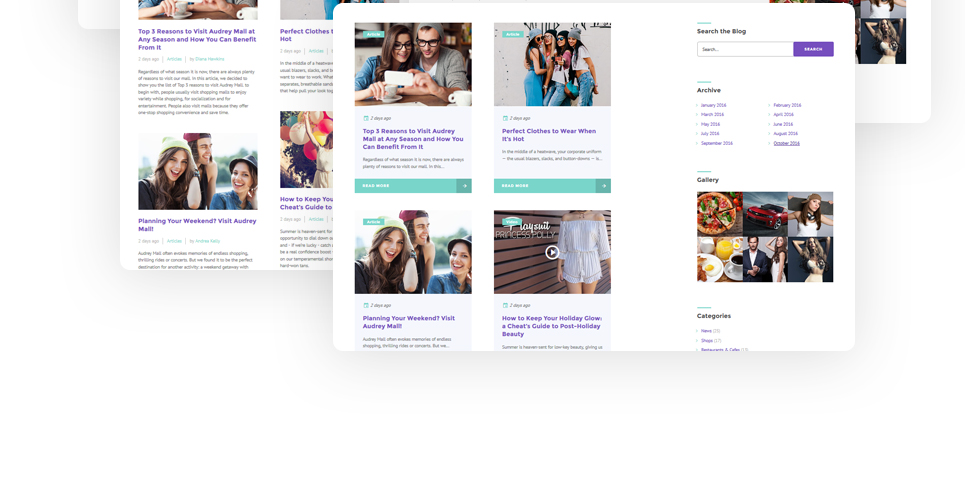
Task: Click three friends photo in front window
Action: coord(413,252)
